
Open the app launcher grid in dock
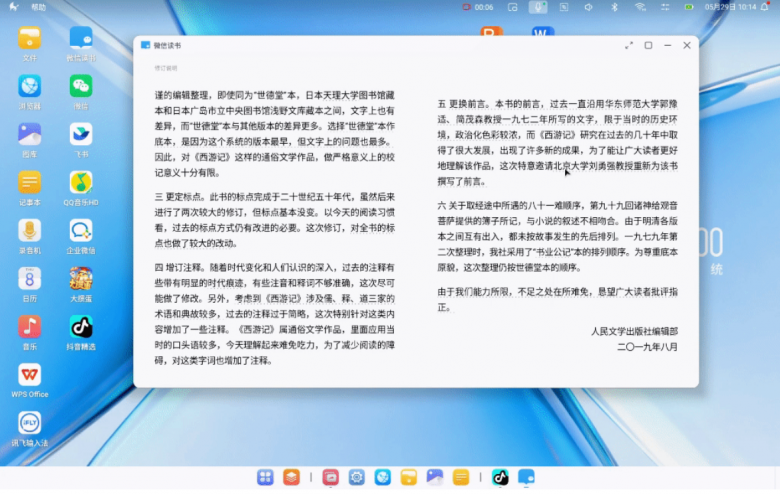pyautogui.click(x=265, y=478)
